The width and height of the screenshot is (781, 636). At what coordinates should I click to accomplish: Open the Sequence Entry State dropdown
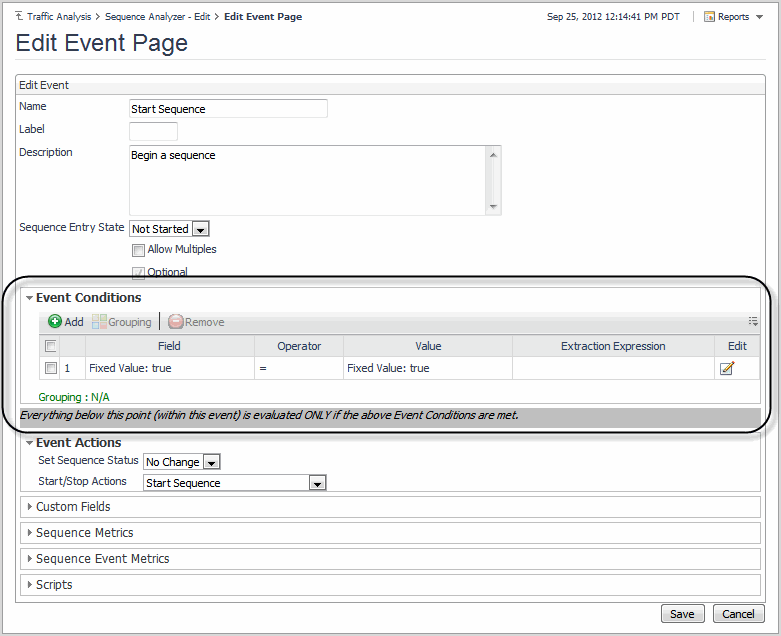(200, 229)
